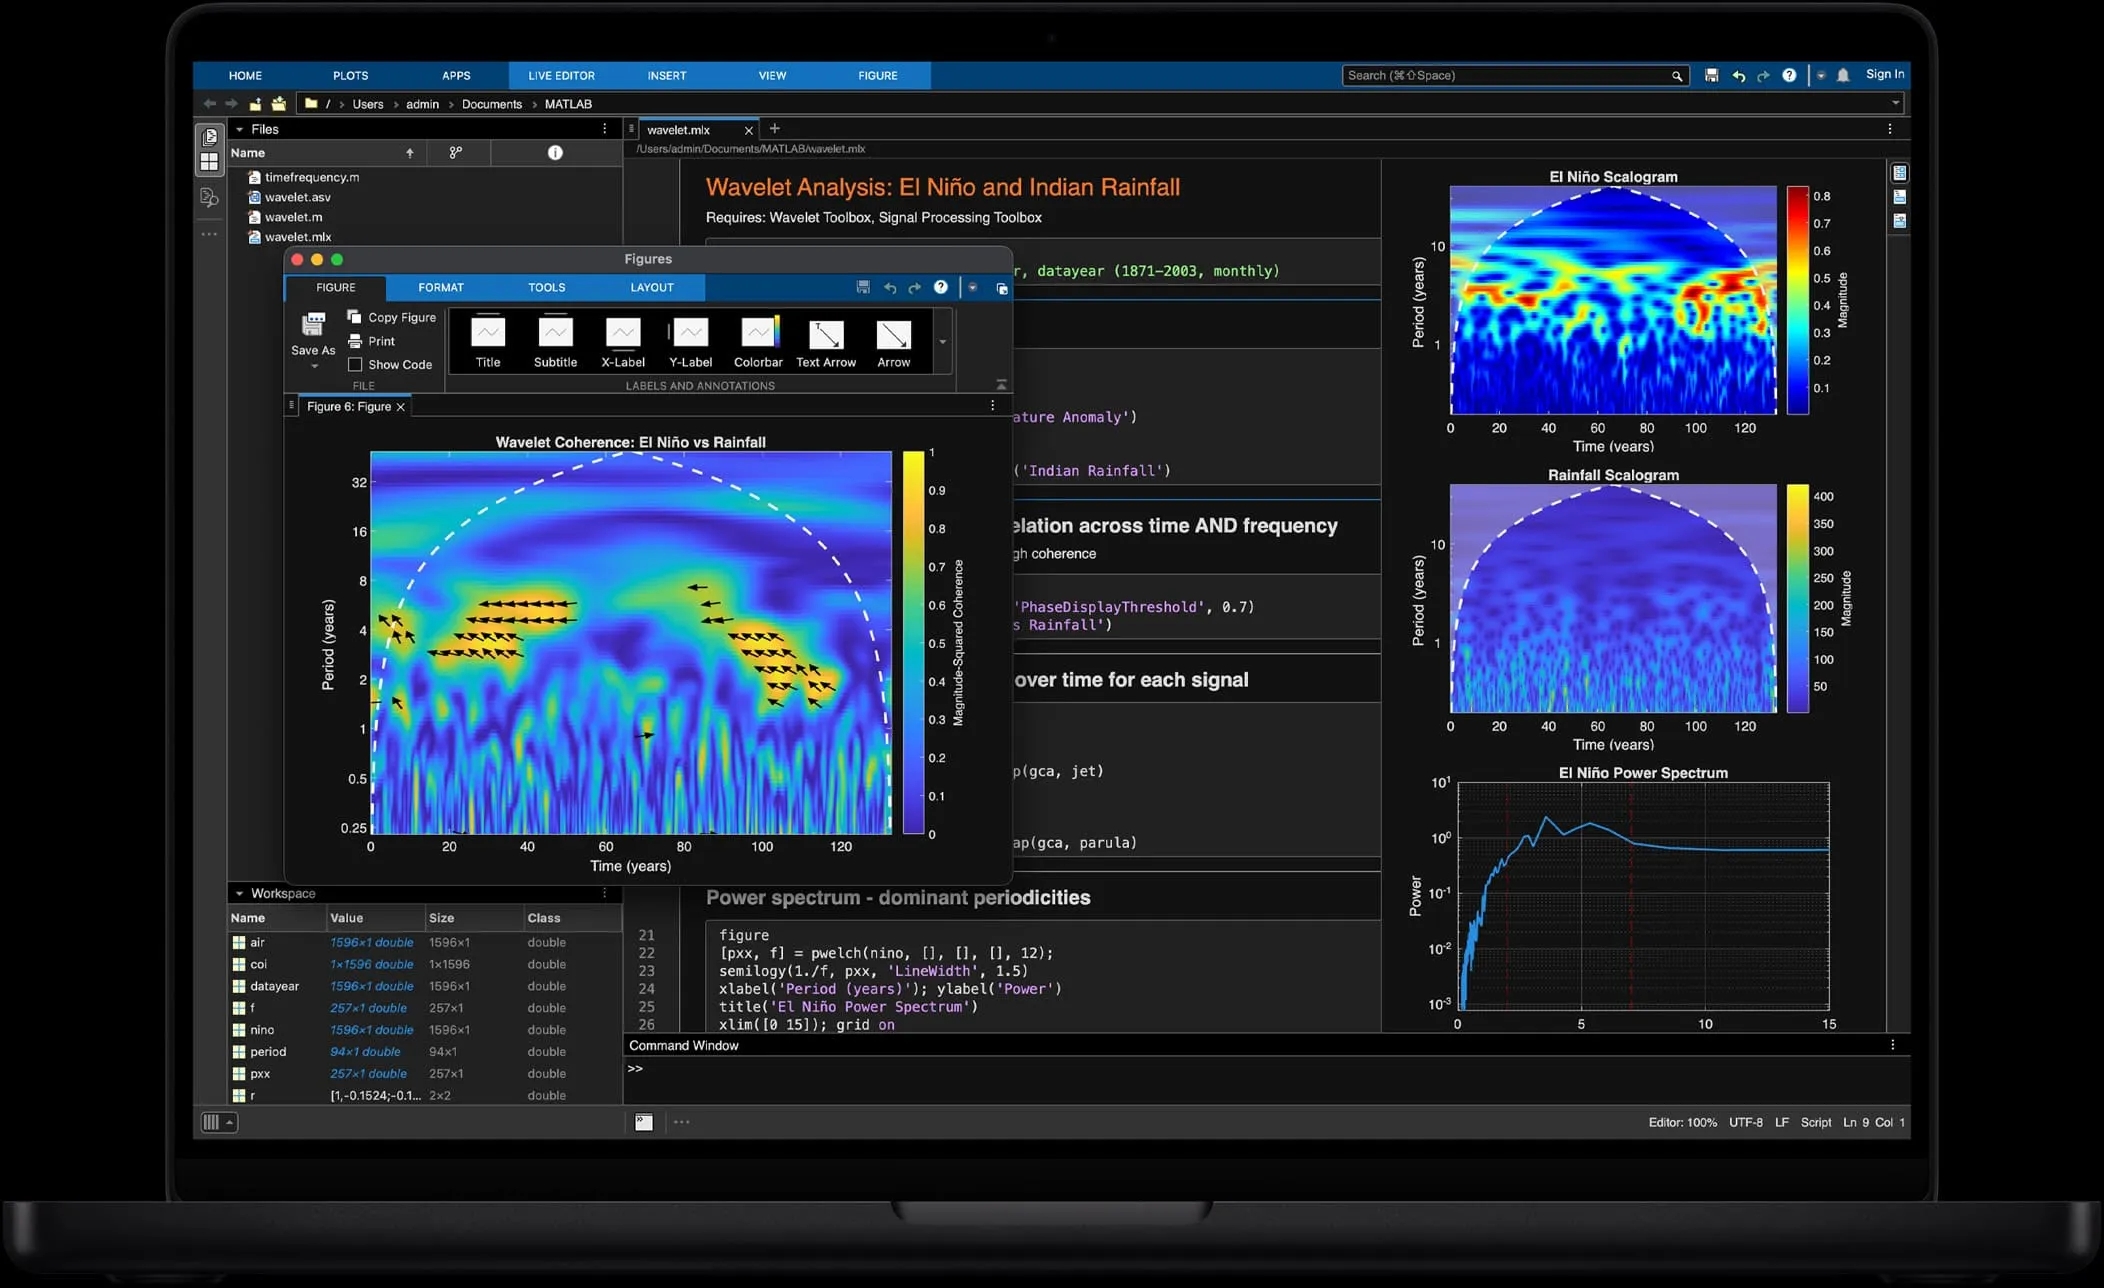Save the figure using the disk icon

point(862,287)
